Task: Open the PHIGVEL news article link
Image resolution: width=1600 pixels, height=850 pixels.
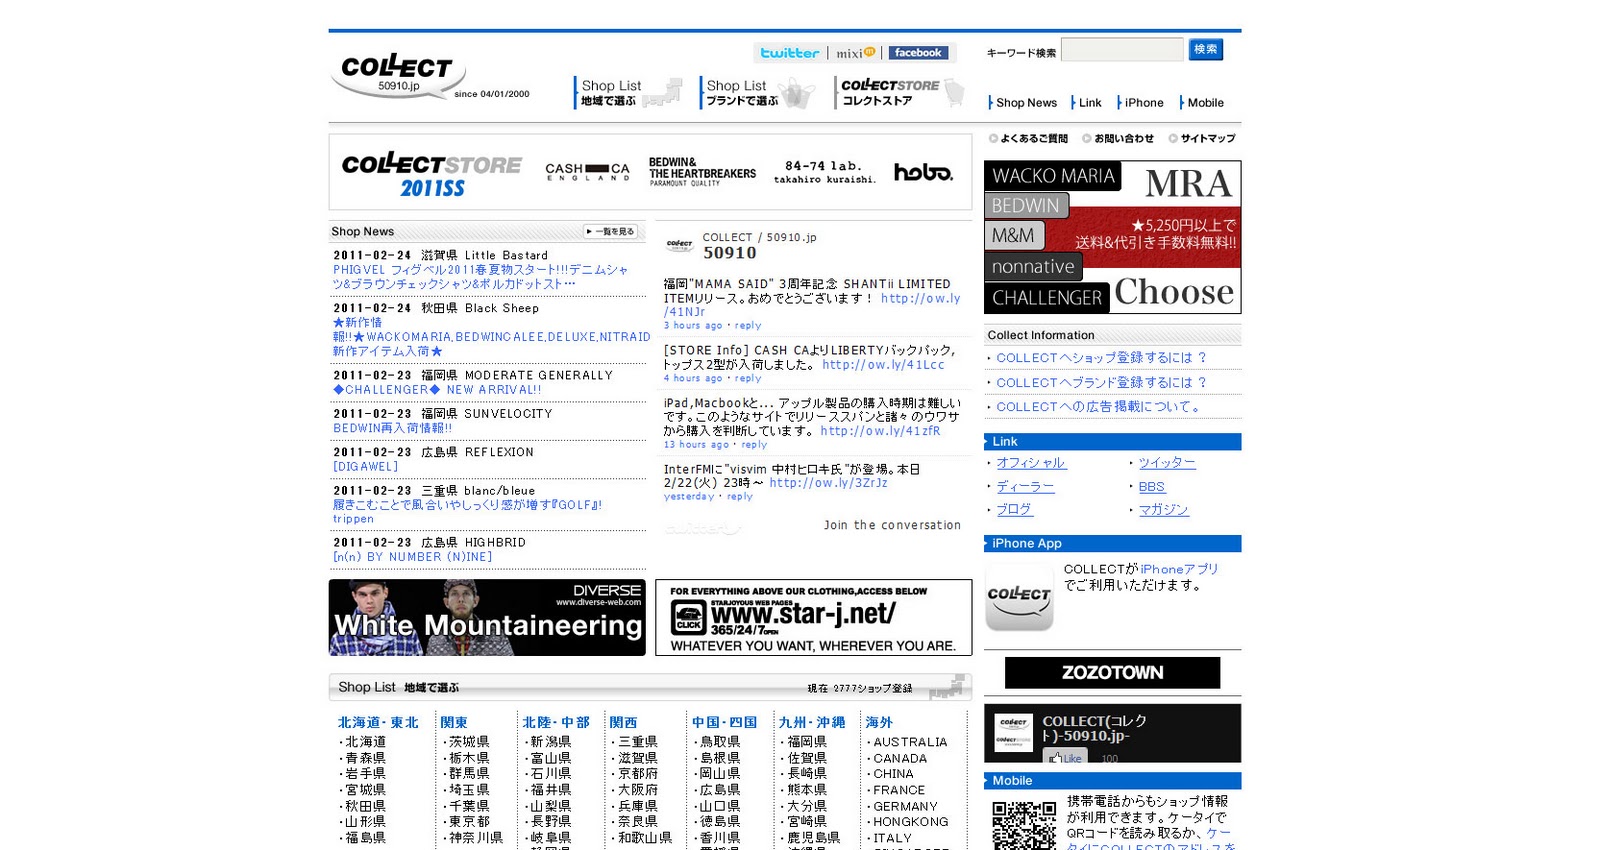Action: 481,277
